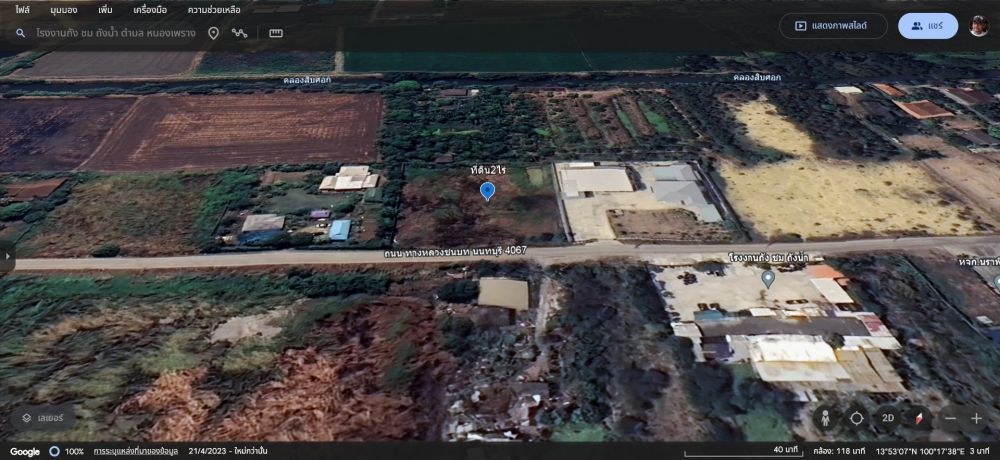Viewport: 1000px width, 460px height.
Task: Select the add placemark pin tool
Action: tap(213, 33)
